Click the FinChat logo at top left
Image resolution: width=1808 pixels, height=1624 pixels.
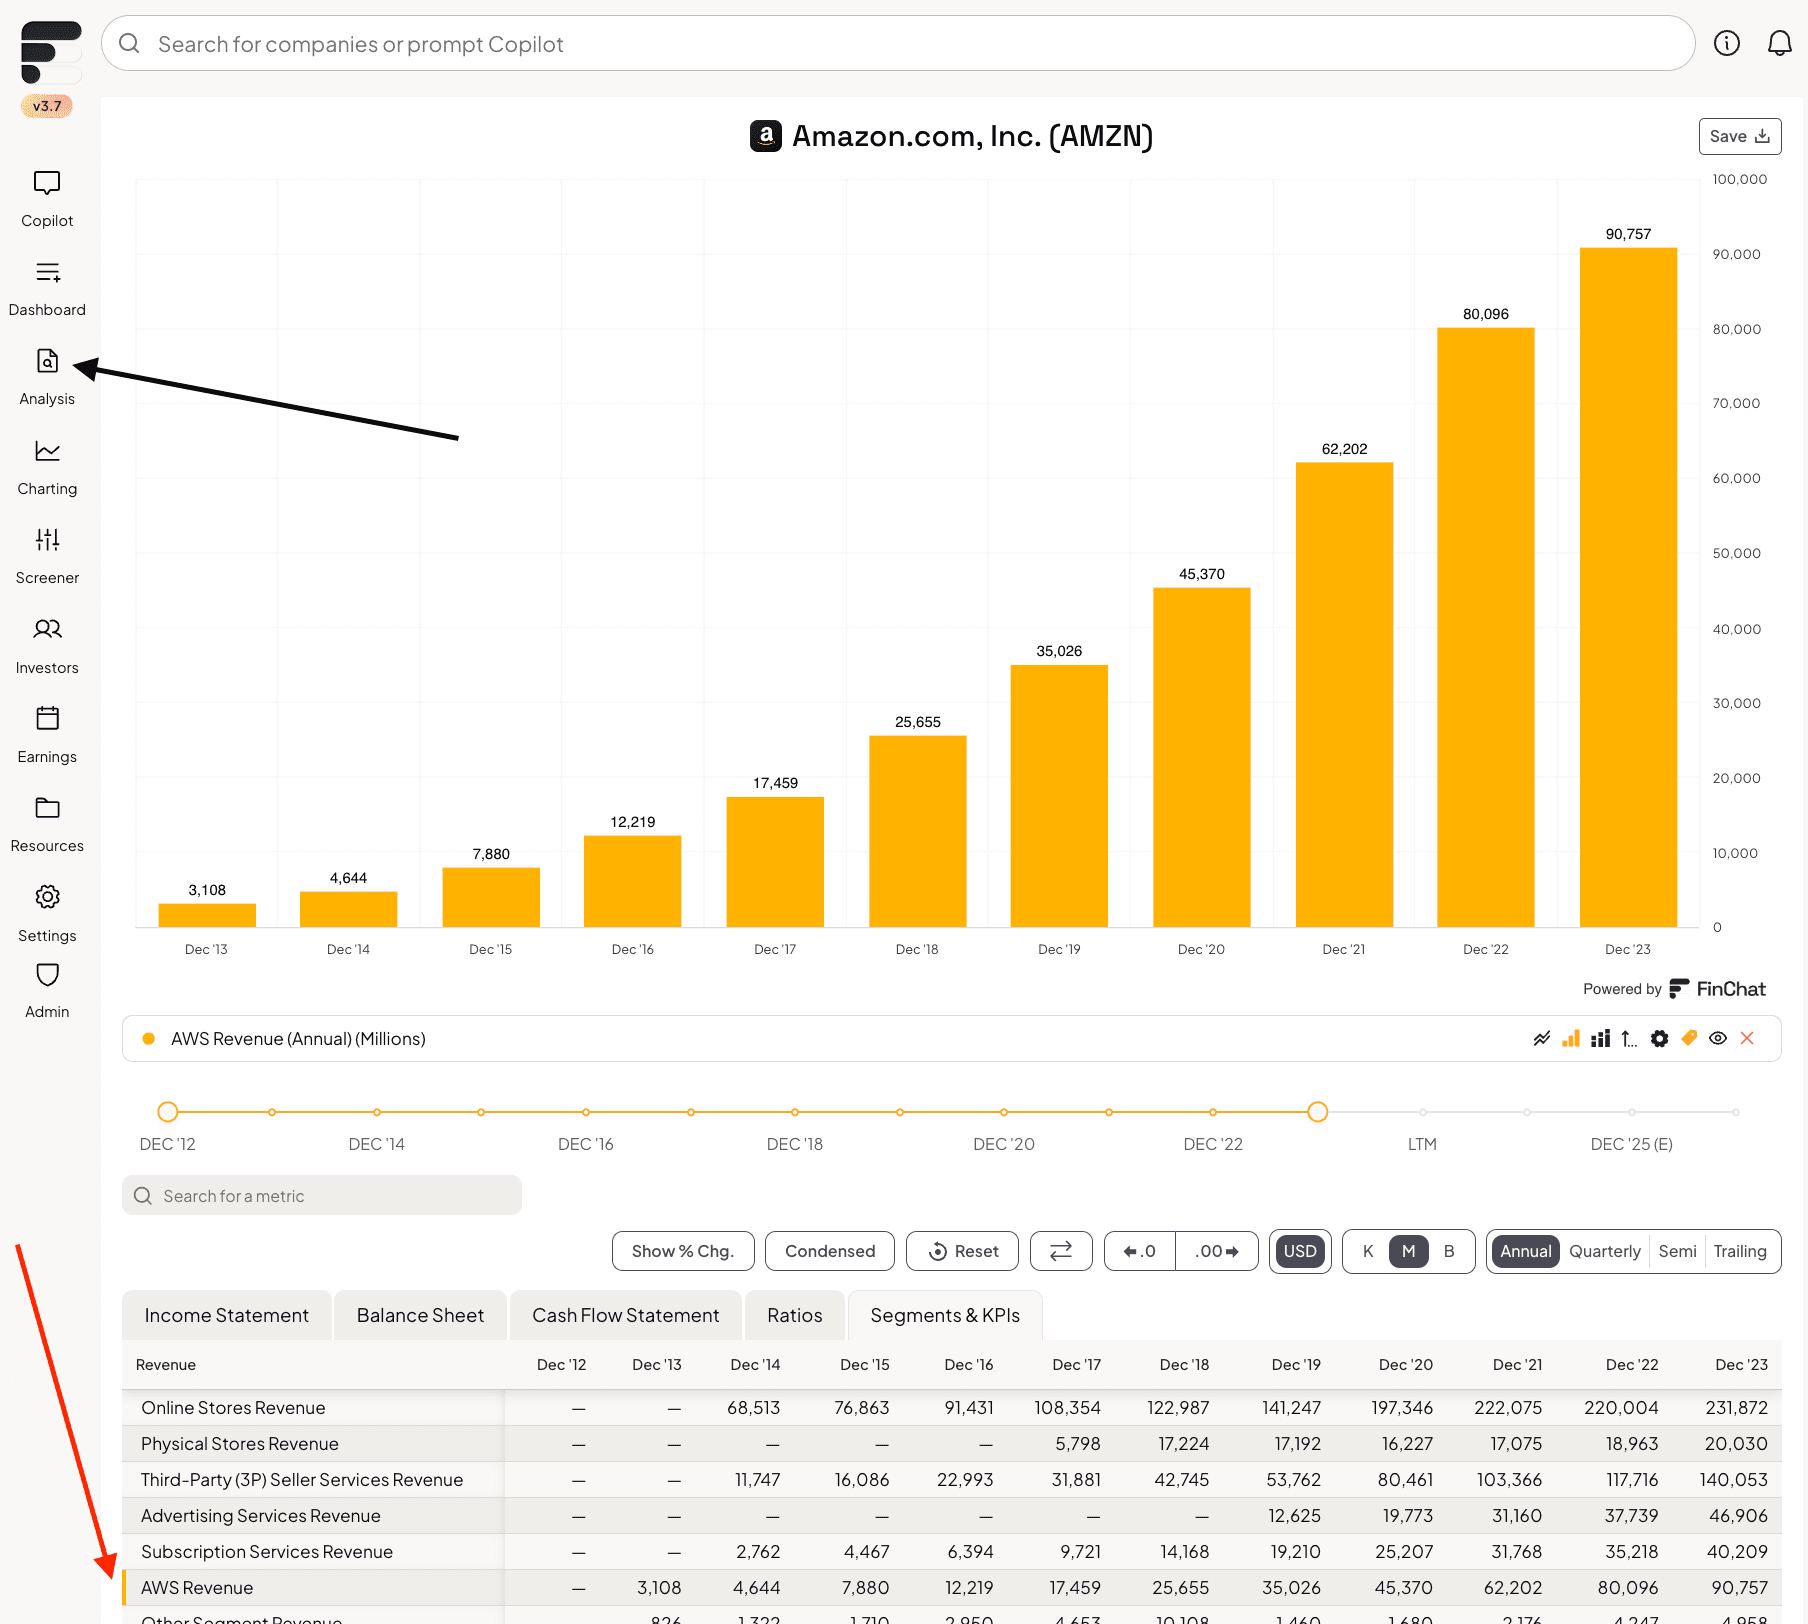pyautogui.click(x=51, y=52)
